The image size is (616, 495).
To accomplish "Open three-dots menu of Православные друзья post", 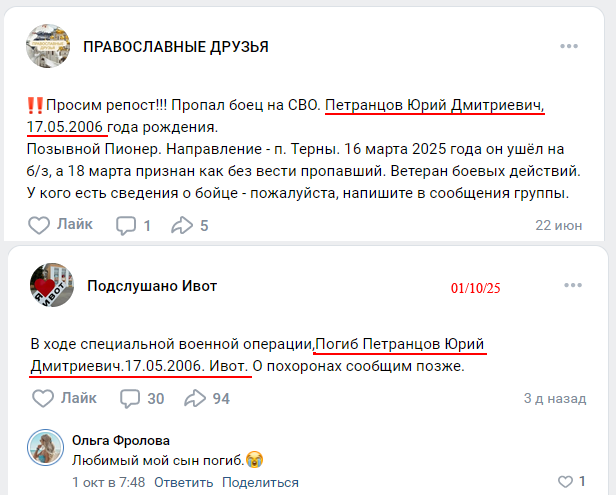I will point(569,47).
